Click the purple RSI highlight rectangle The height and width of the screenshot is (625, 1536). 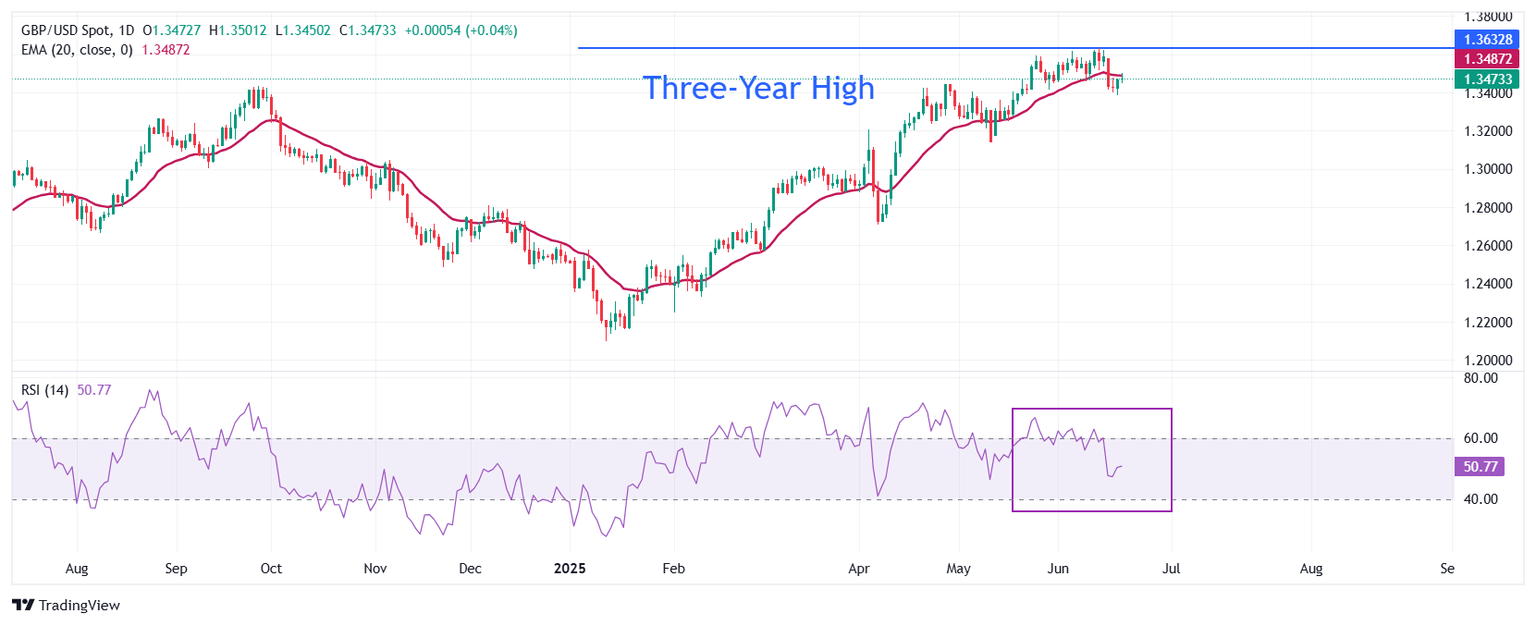click(1091, 460)
